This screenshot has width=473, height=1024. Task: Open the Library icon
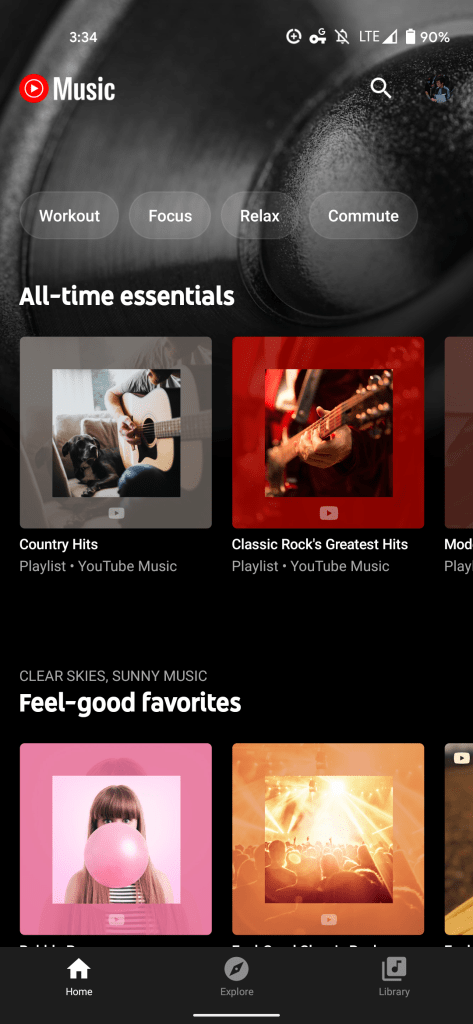point(394,969)
